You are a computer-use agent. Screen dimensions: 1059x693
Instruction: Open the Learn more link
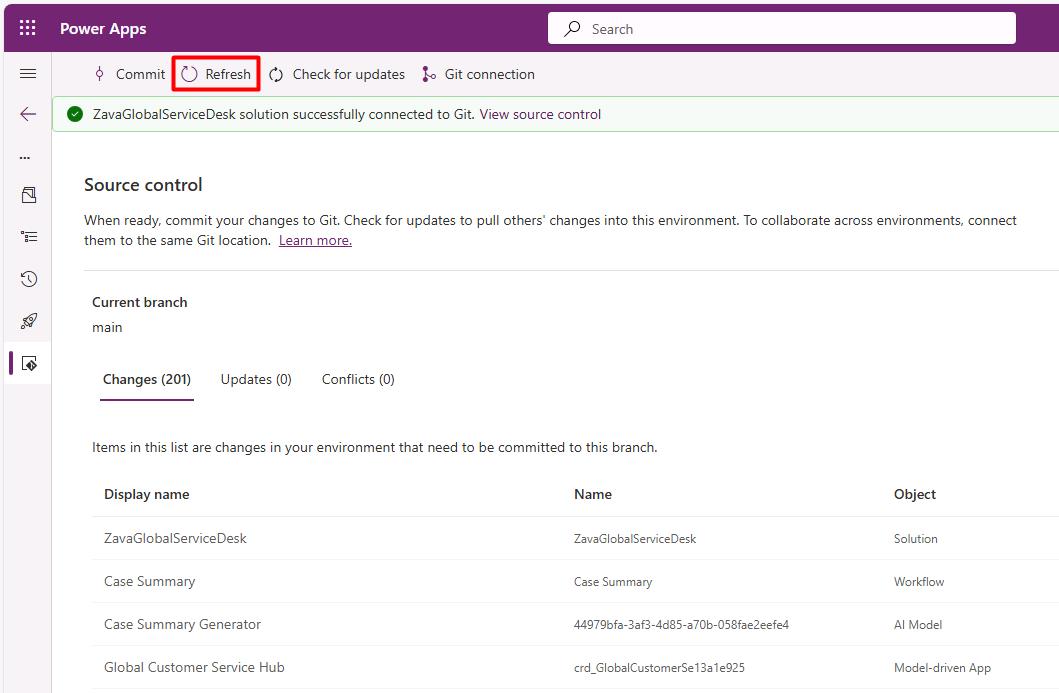(x=315, y=240)
